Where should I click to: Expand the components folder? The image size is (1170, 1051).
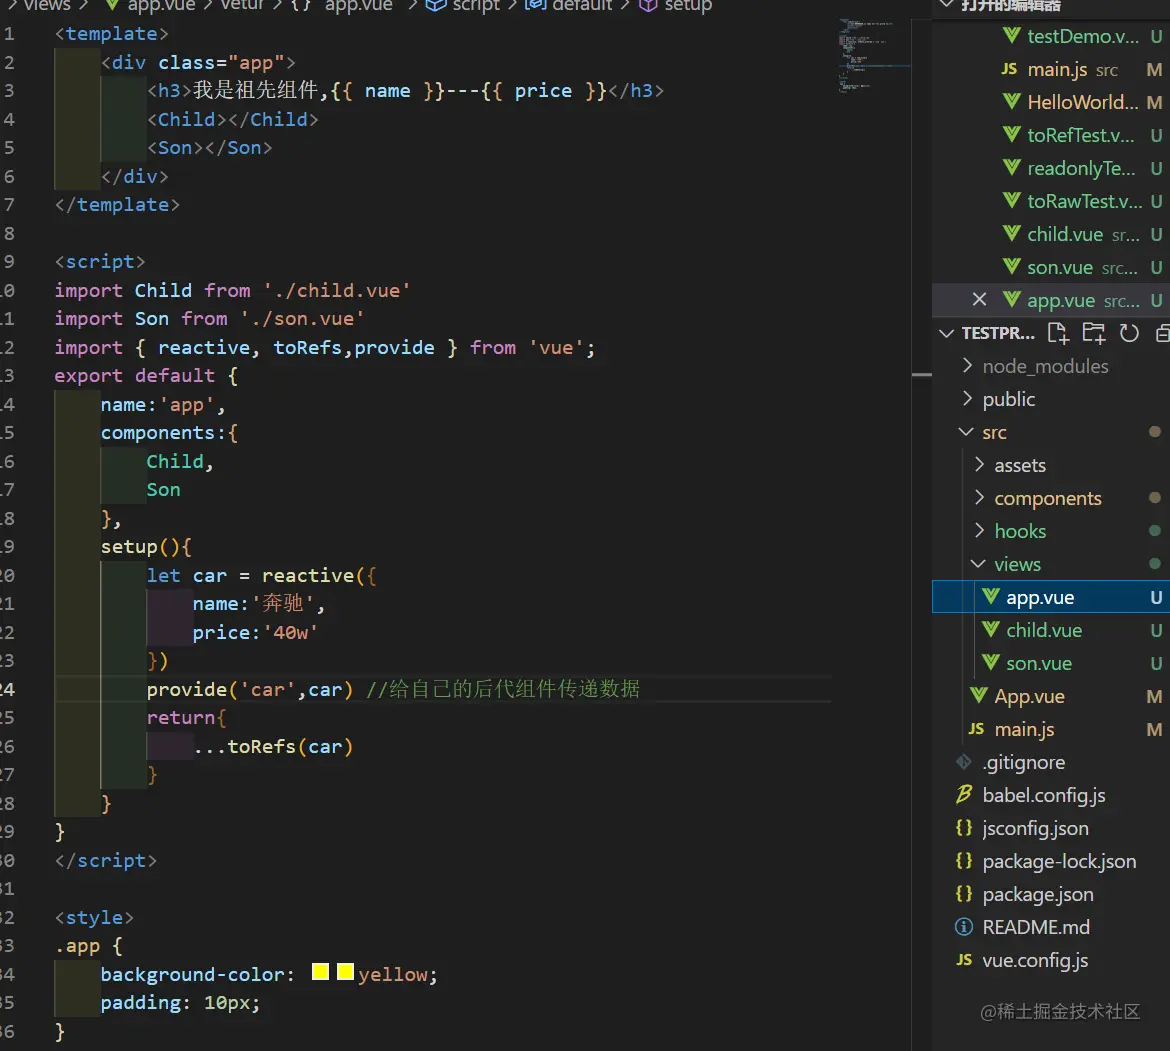pos(979,498)
